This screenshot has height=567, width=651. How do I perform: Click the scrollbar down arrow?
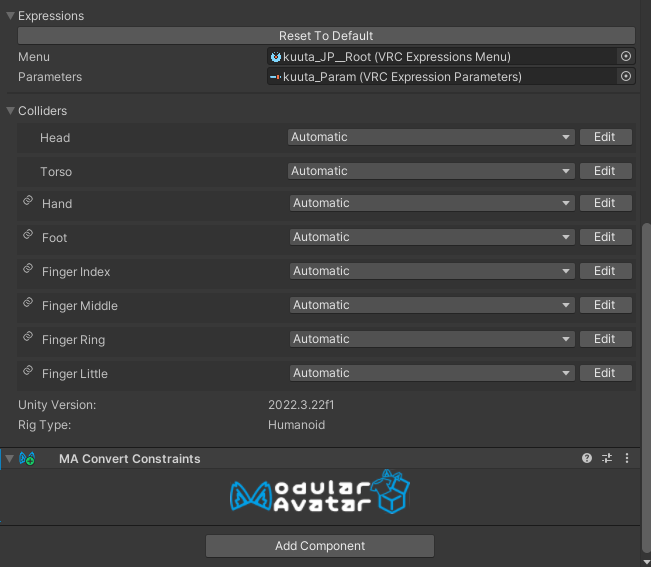tap(646, 562)
